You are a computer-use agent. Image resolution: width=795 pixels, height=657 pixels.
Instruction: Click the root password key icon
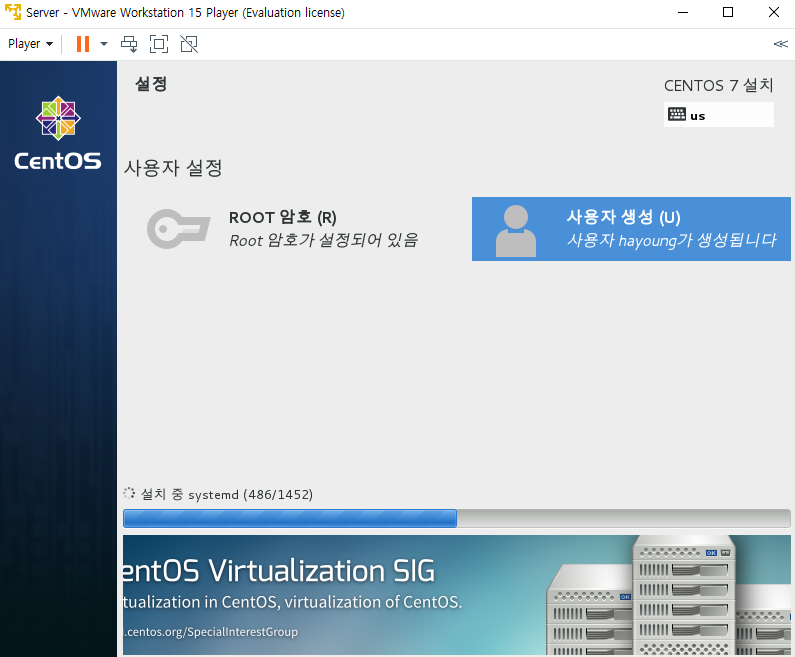click(178, 229)
